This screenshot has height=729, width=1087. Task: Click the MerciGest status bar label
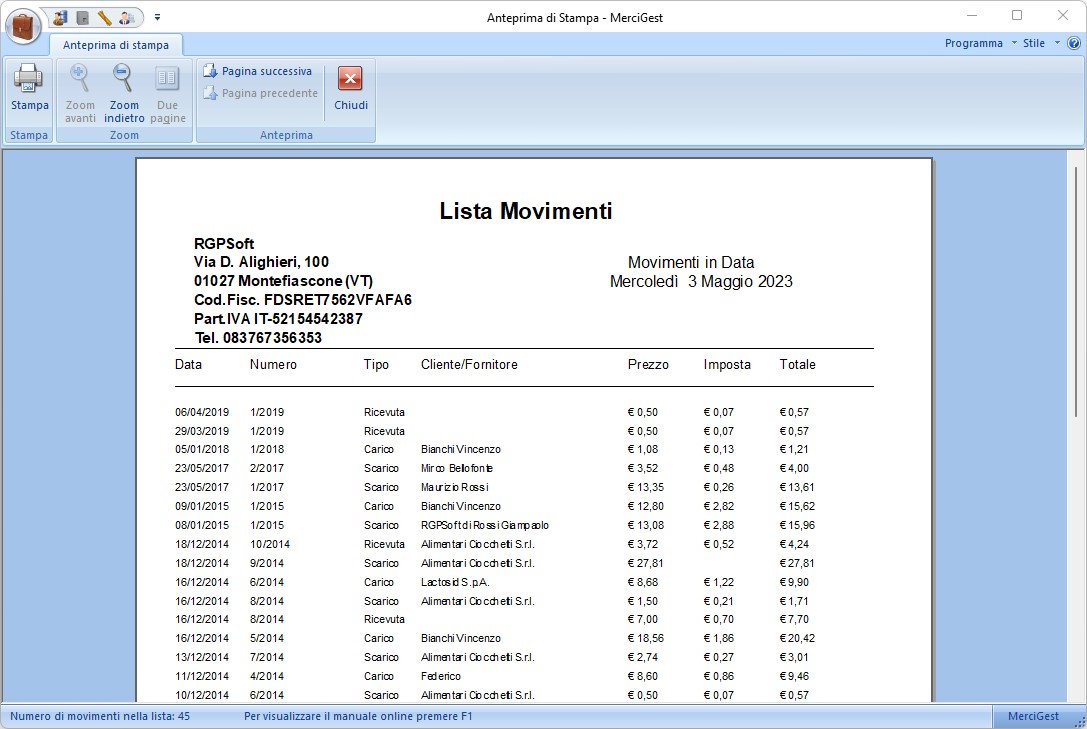click(x=1033, y=716)
